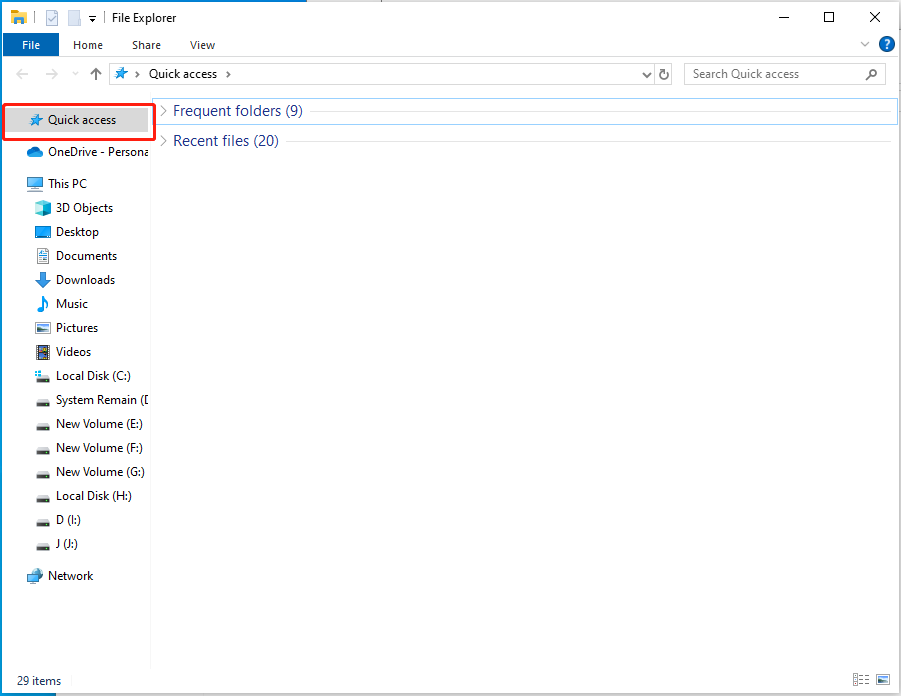Expand the ribbon with the chevron

click(864, 44)
